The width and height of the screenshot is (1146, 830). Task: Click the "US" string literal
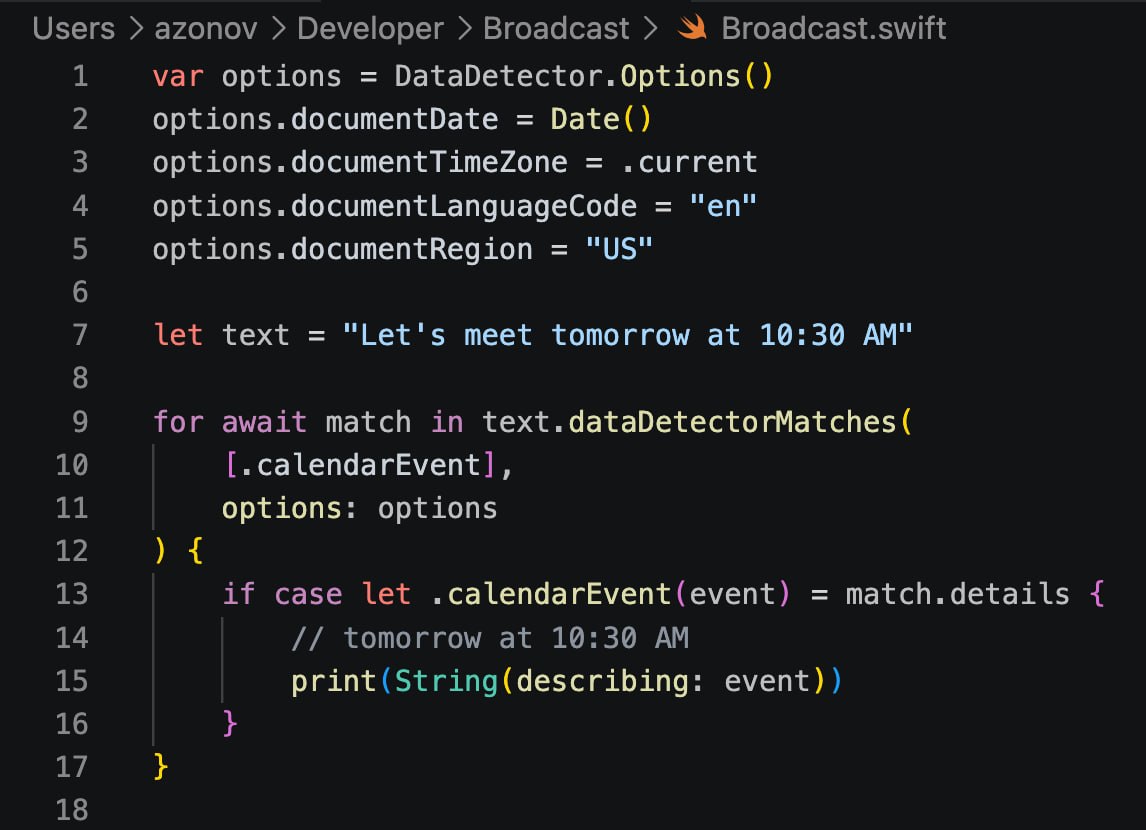pos(619,249)
